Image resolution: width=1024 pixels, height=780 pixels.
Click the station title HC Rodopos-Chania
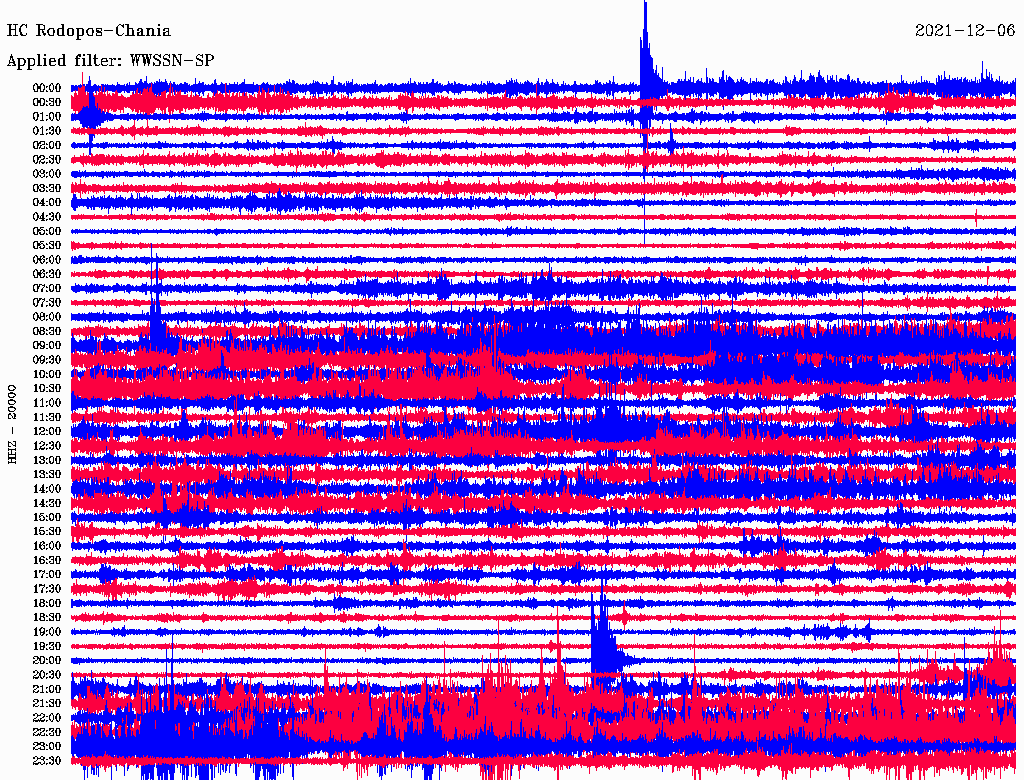(x=89, y=31)
